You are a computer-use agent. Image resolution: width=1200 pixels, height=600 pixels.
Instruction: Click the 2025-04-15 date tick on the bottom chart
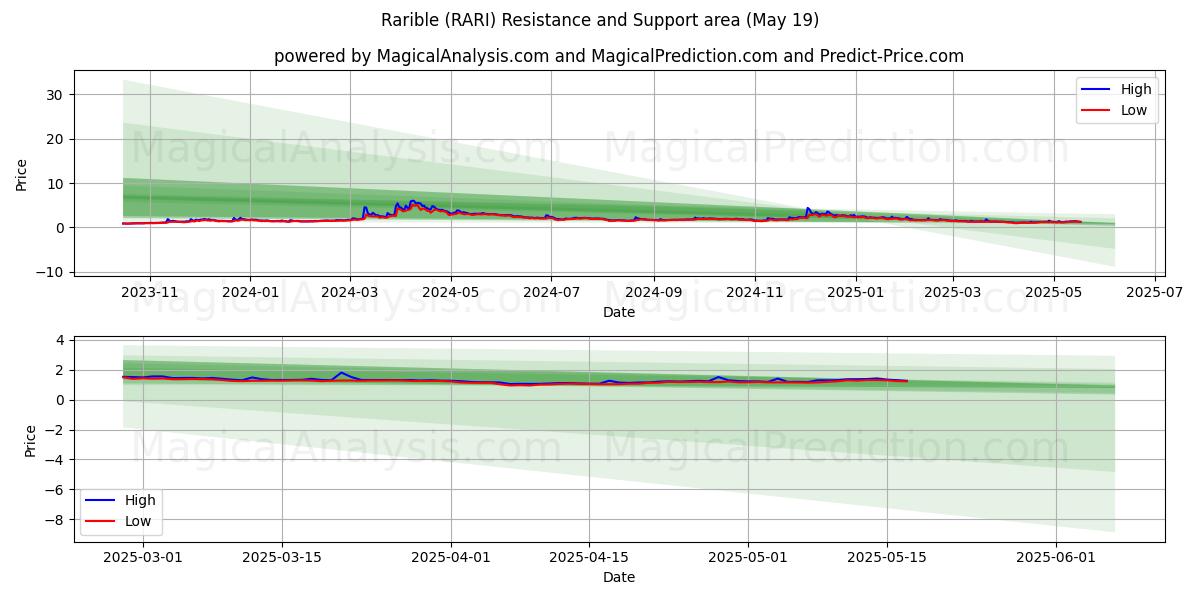click(588, 559)
